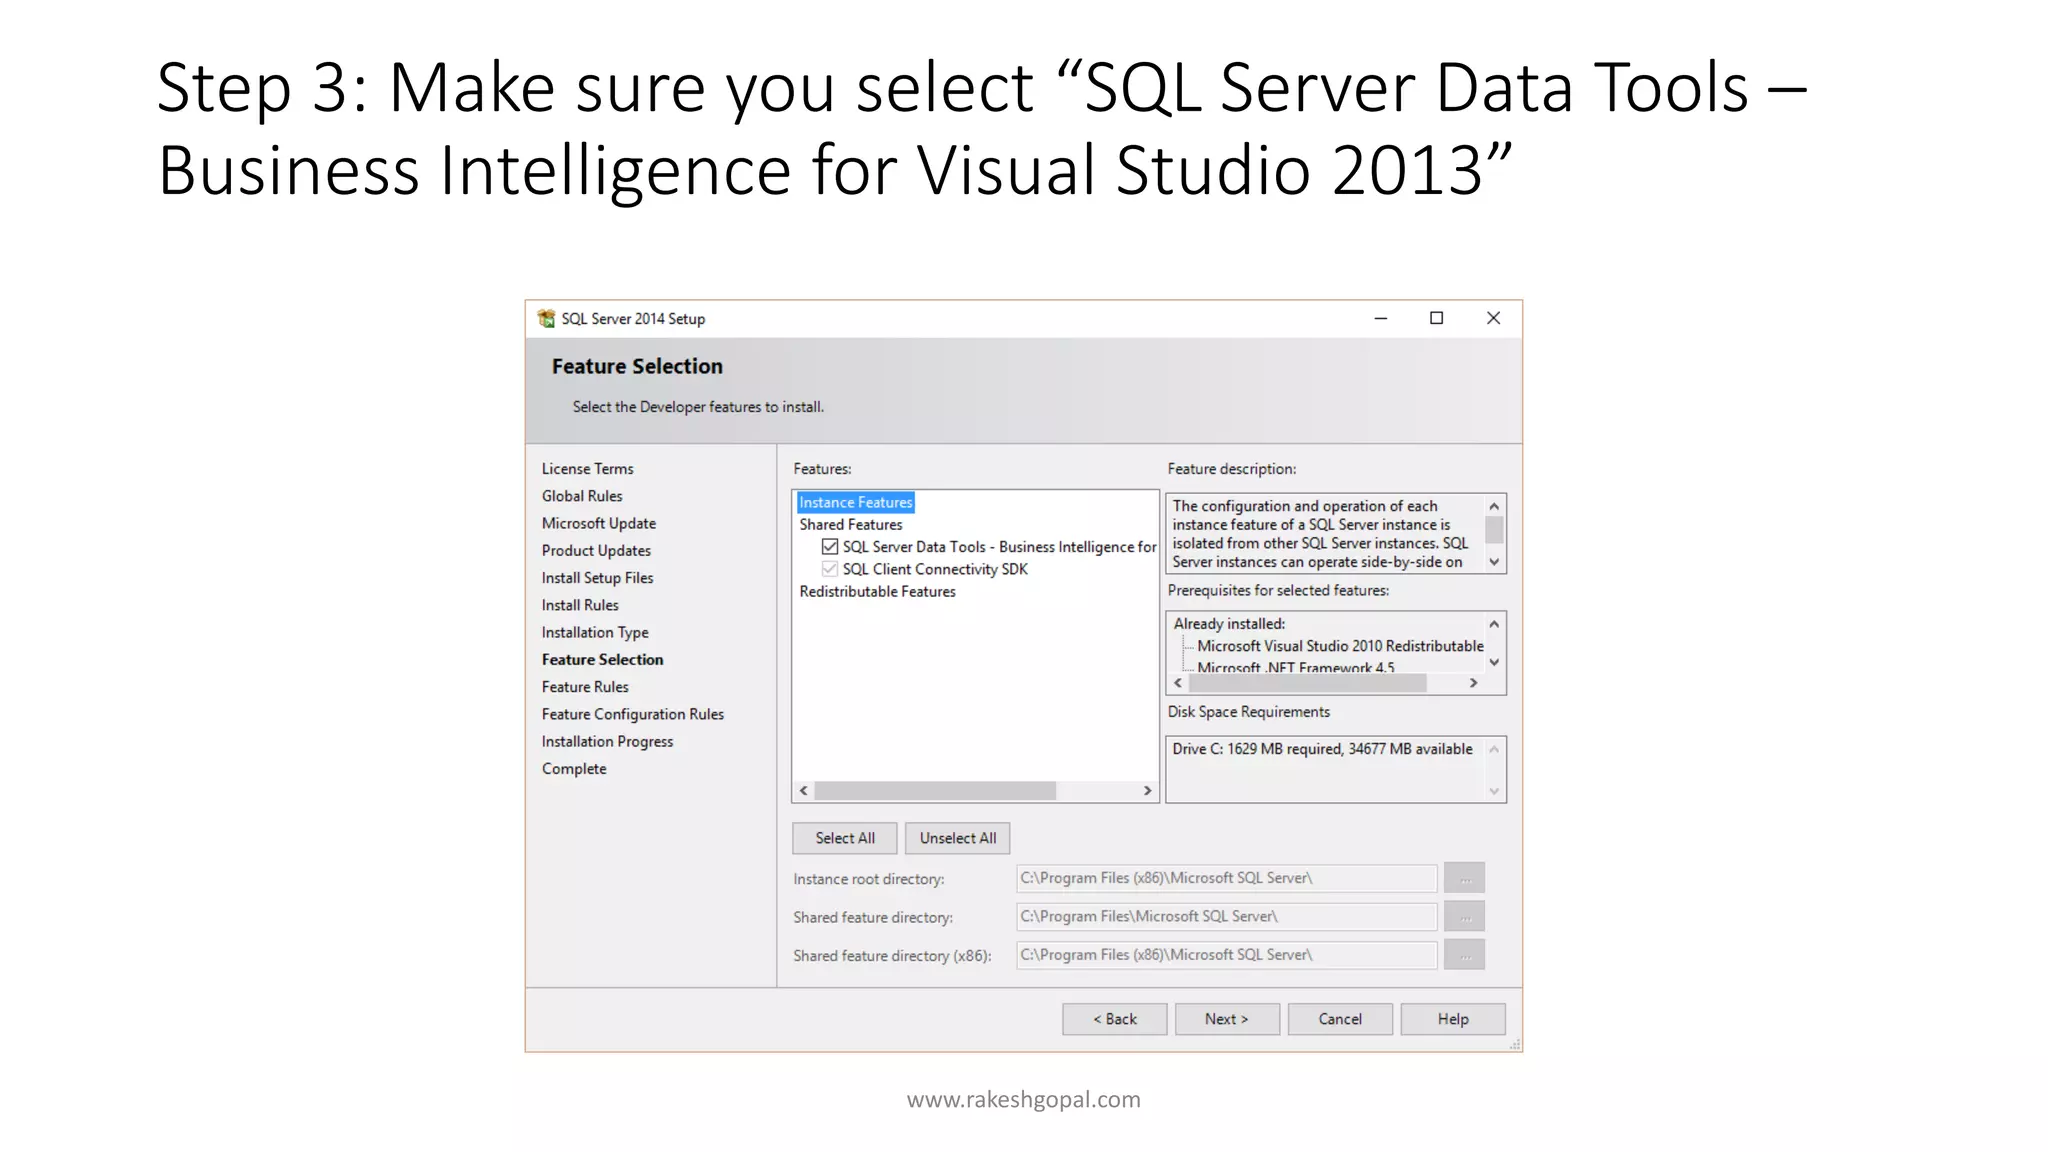
Task: Select the bold Feature Selection step in sidebar
Action: (602, 660)
